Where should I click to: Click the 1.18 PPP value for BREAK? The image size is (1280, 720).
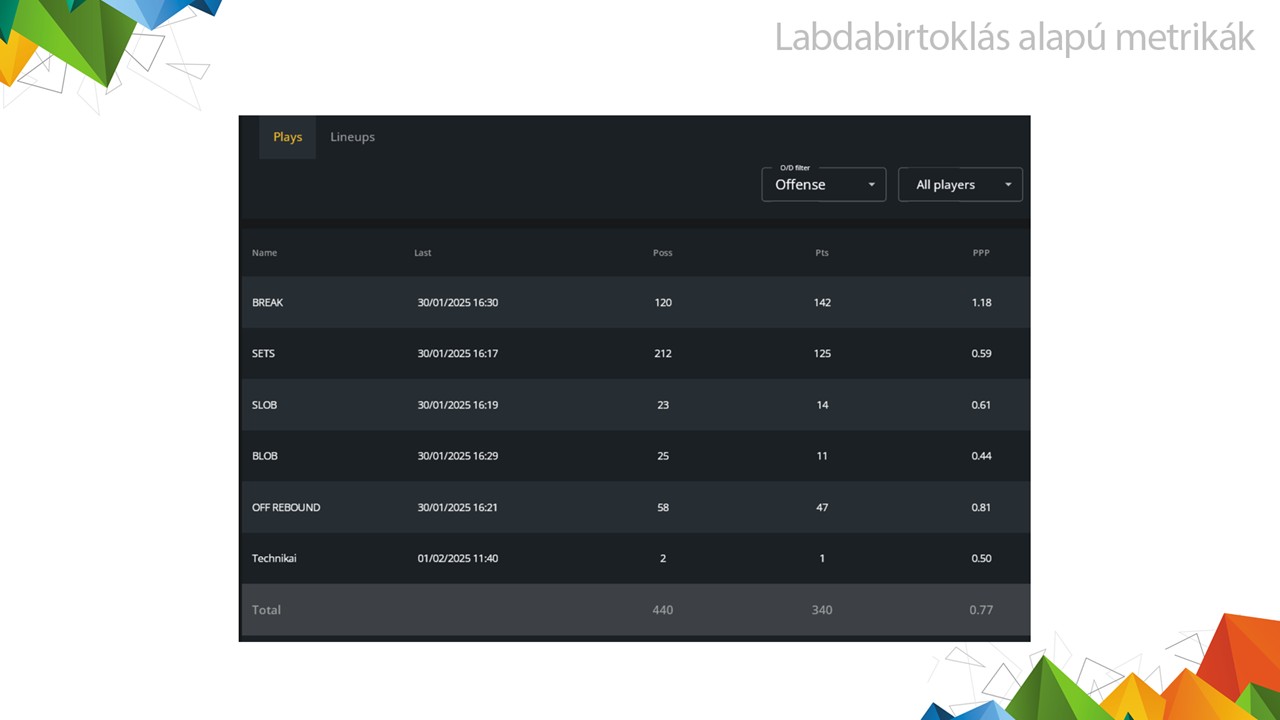[x=981, y=302]
